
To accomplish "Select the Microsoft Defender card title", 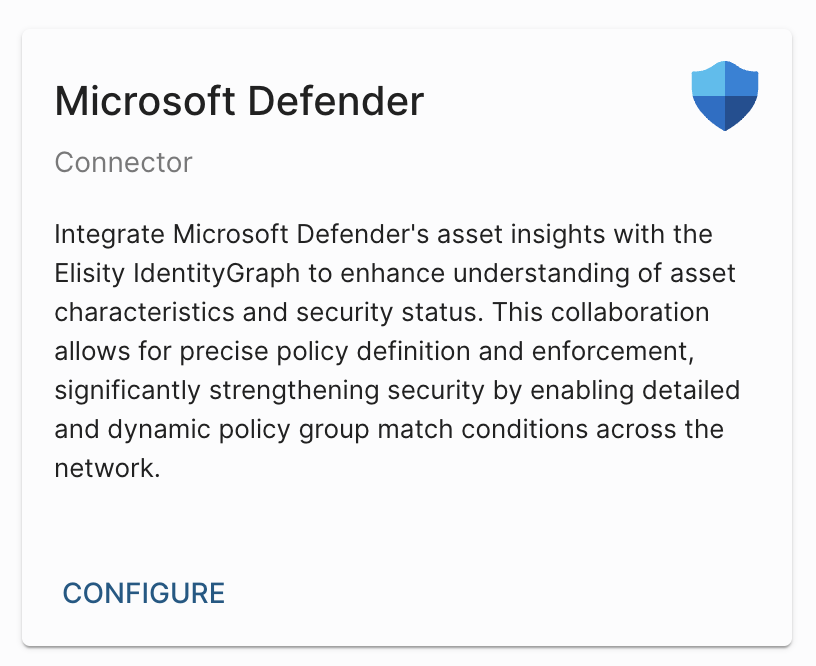I will pyautogui.click(x=239, y=101).
